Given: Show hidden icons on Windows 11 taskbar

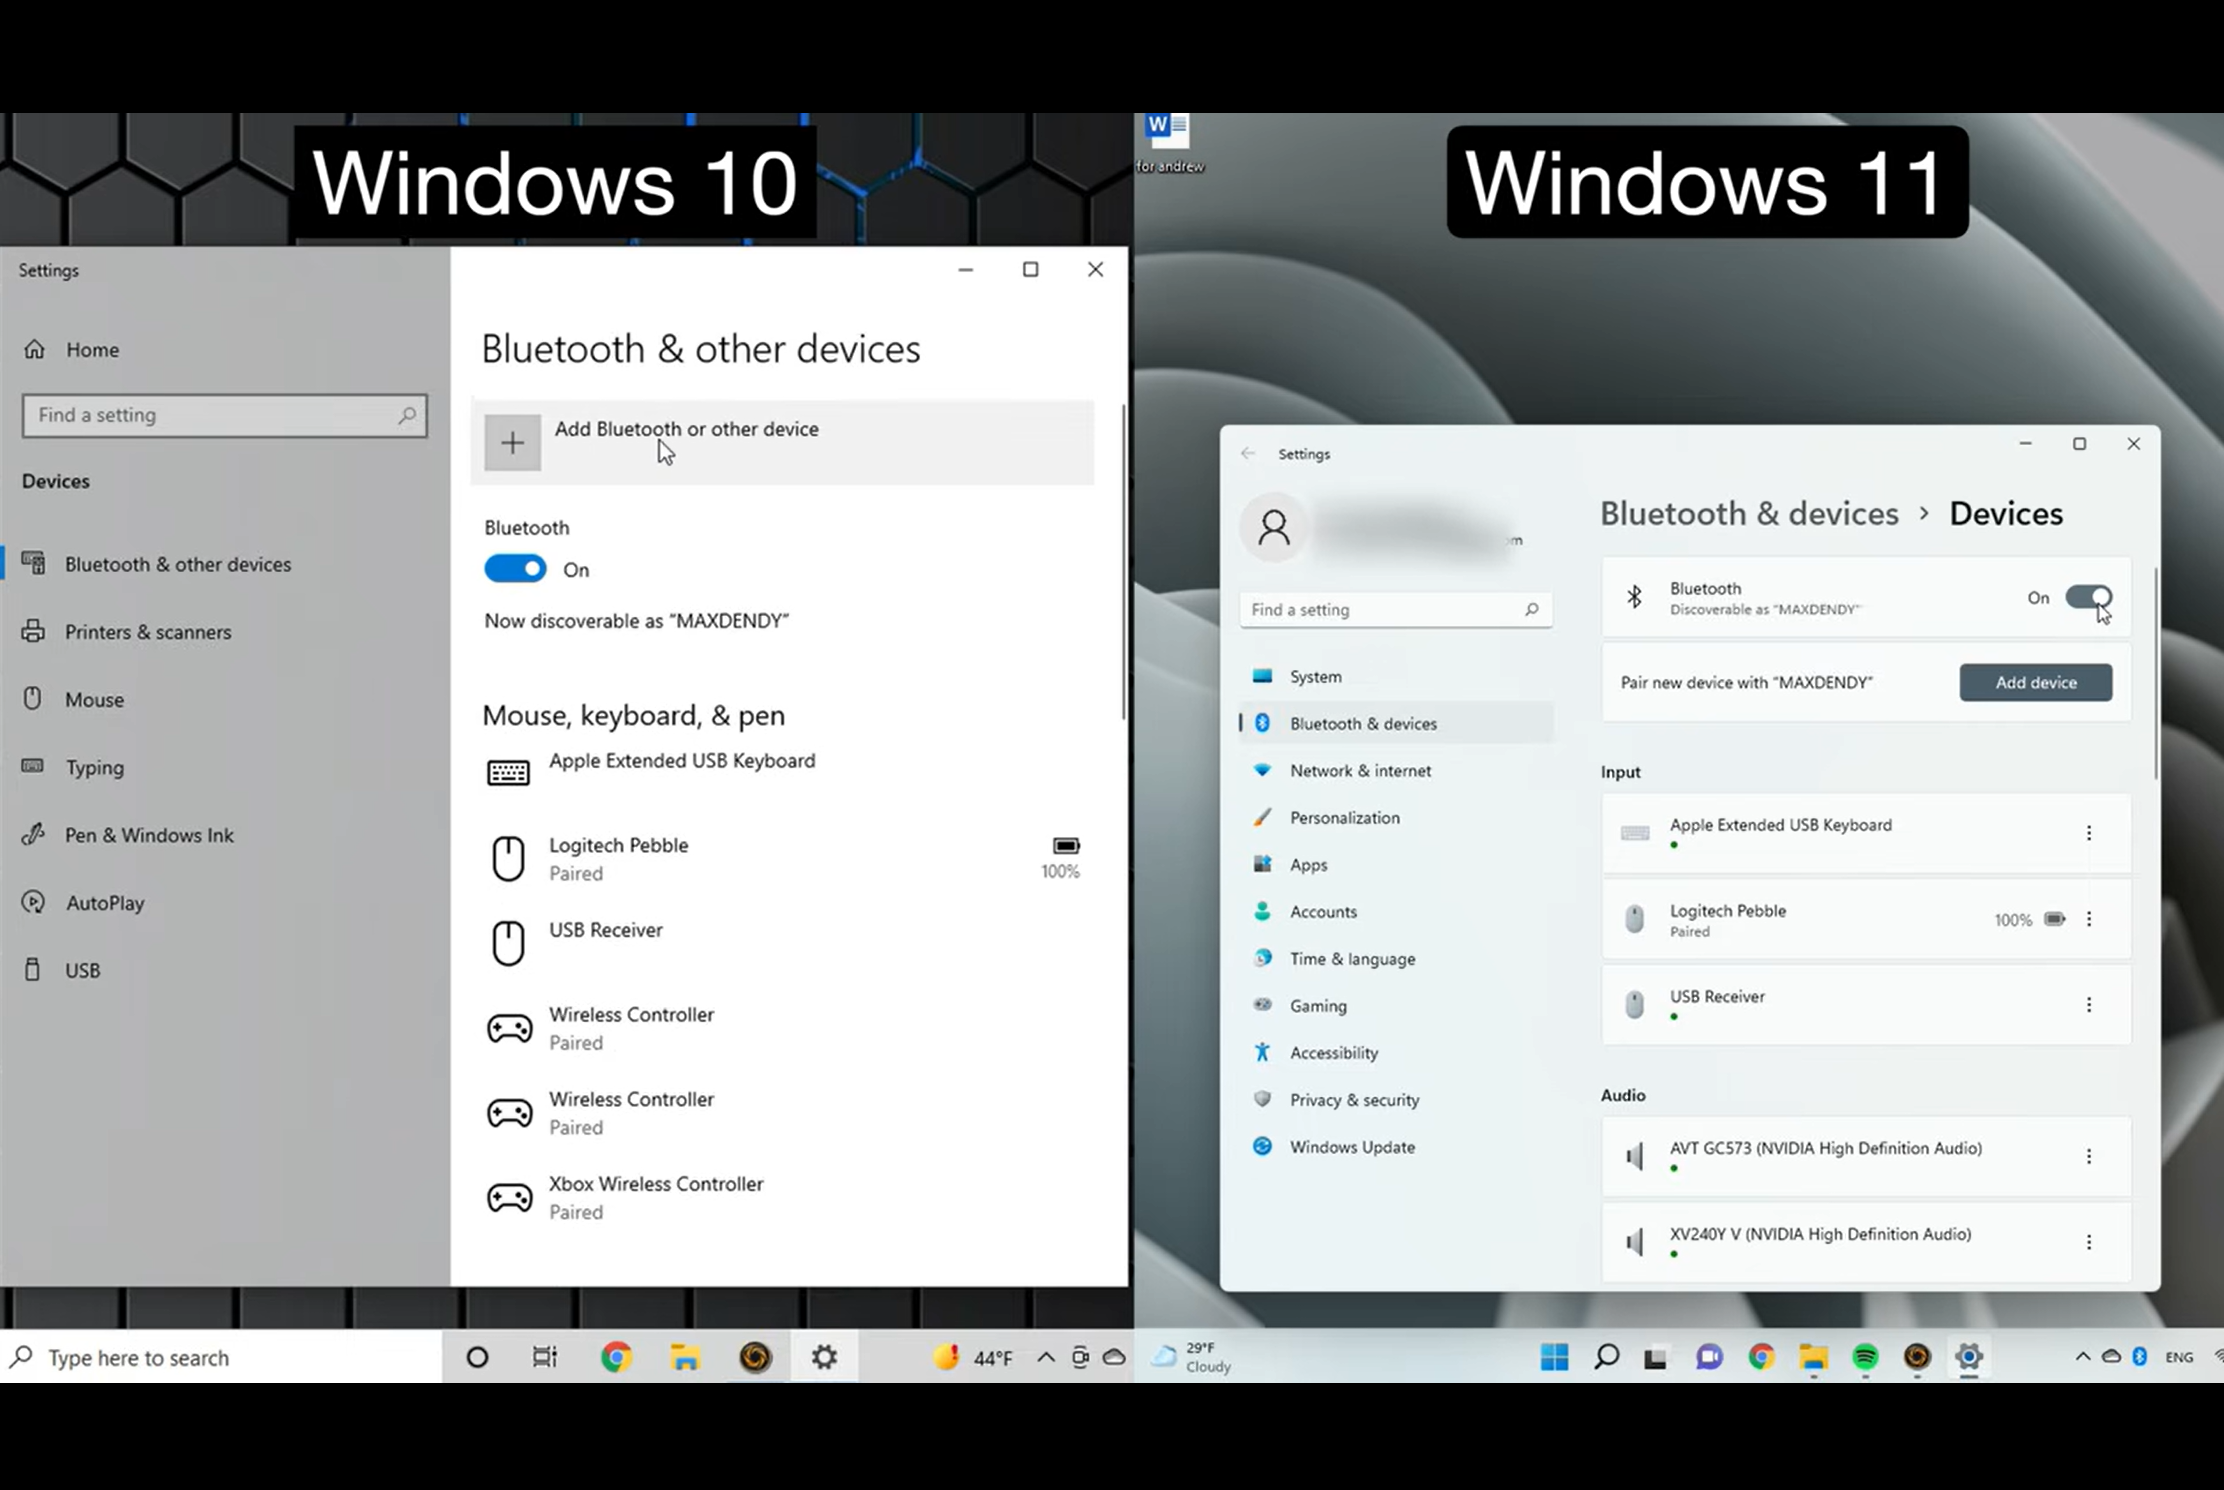Looking at the screenshot, I should coord(2083,1357).
